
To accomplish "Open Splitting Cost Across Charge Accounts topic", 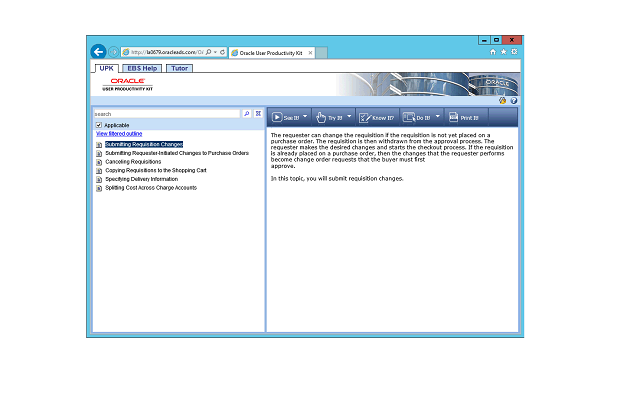I will coord(150,187).
